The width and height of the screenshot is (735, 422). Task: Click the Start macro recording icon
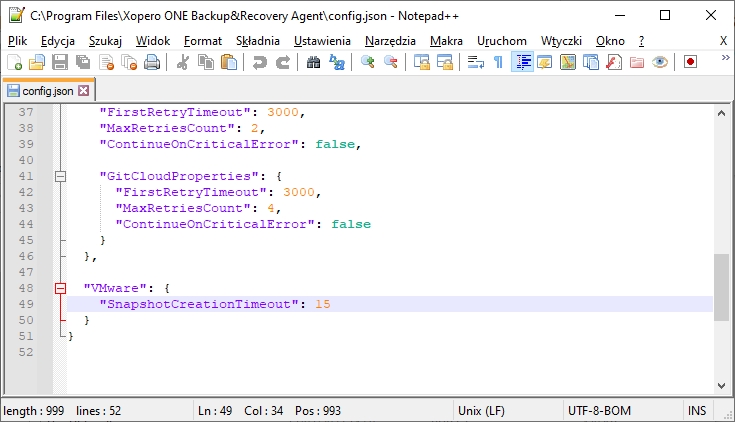point(690,62)
